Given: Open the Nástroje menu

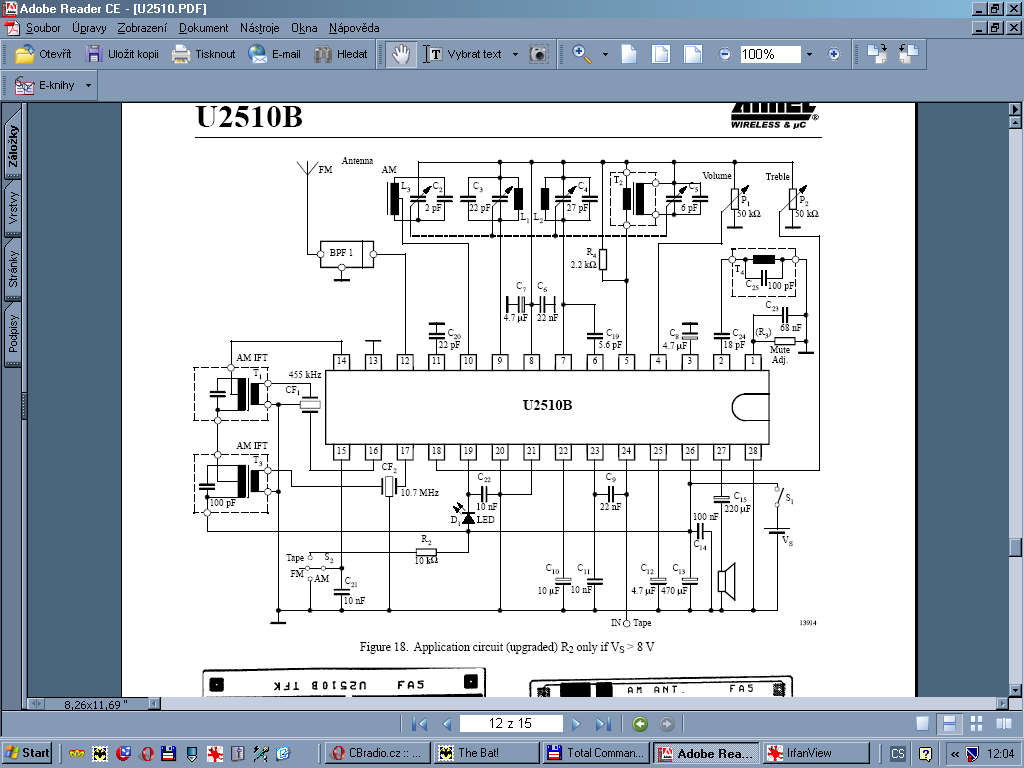Looking at the screenshot, I should pyautogui.click(x=259, y=28).
